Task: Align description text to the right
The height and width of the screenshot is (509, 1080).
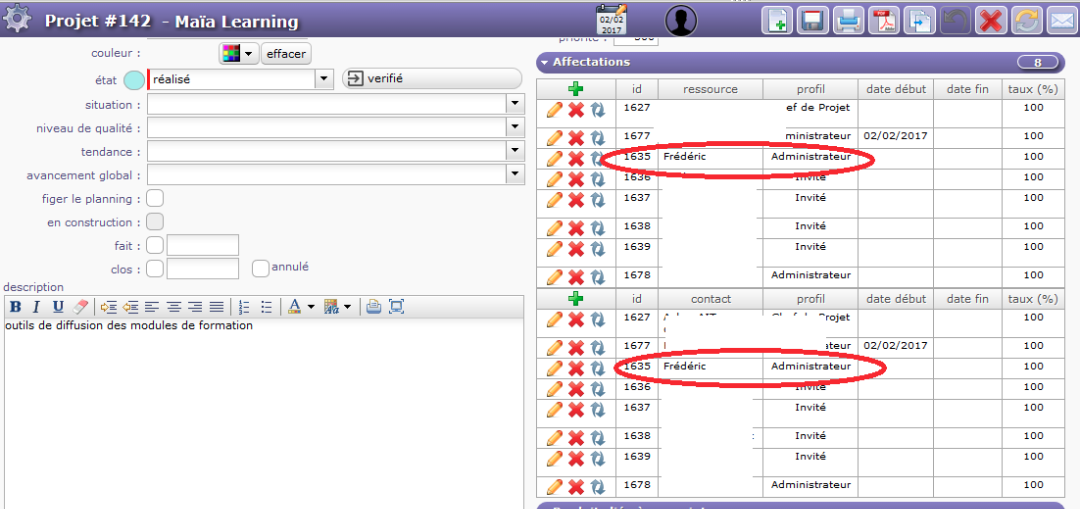Action: pyautogui.click(x=195, y=307)
